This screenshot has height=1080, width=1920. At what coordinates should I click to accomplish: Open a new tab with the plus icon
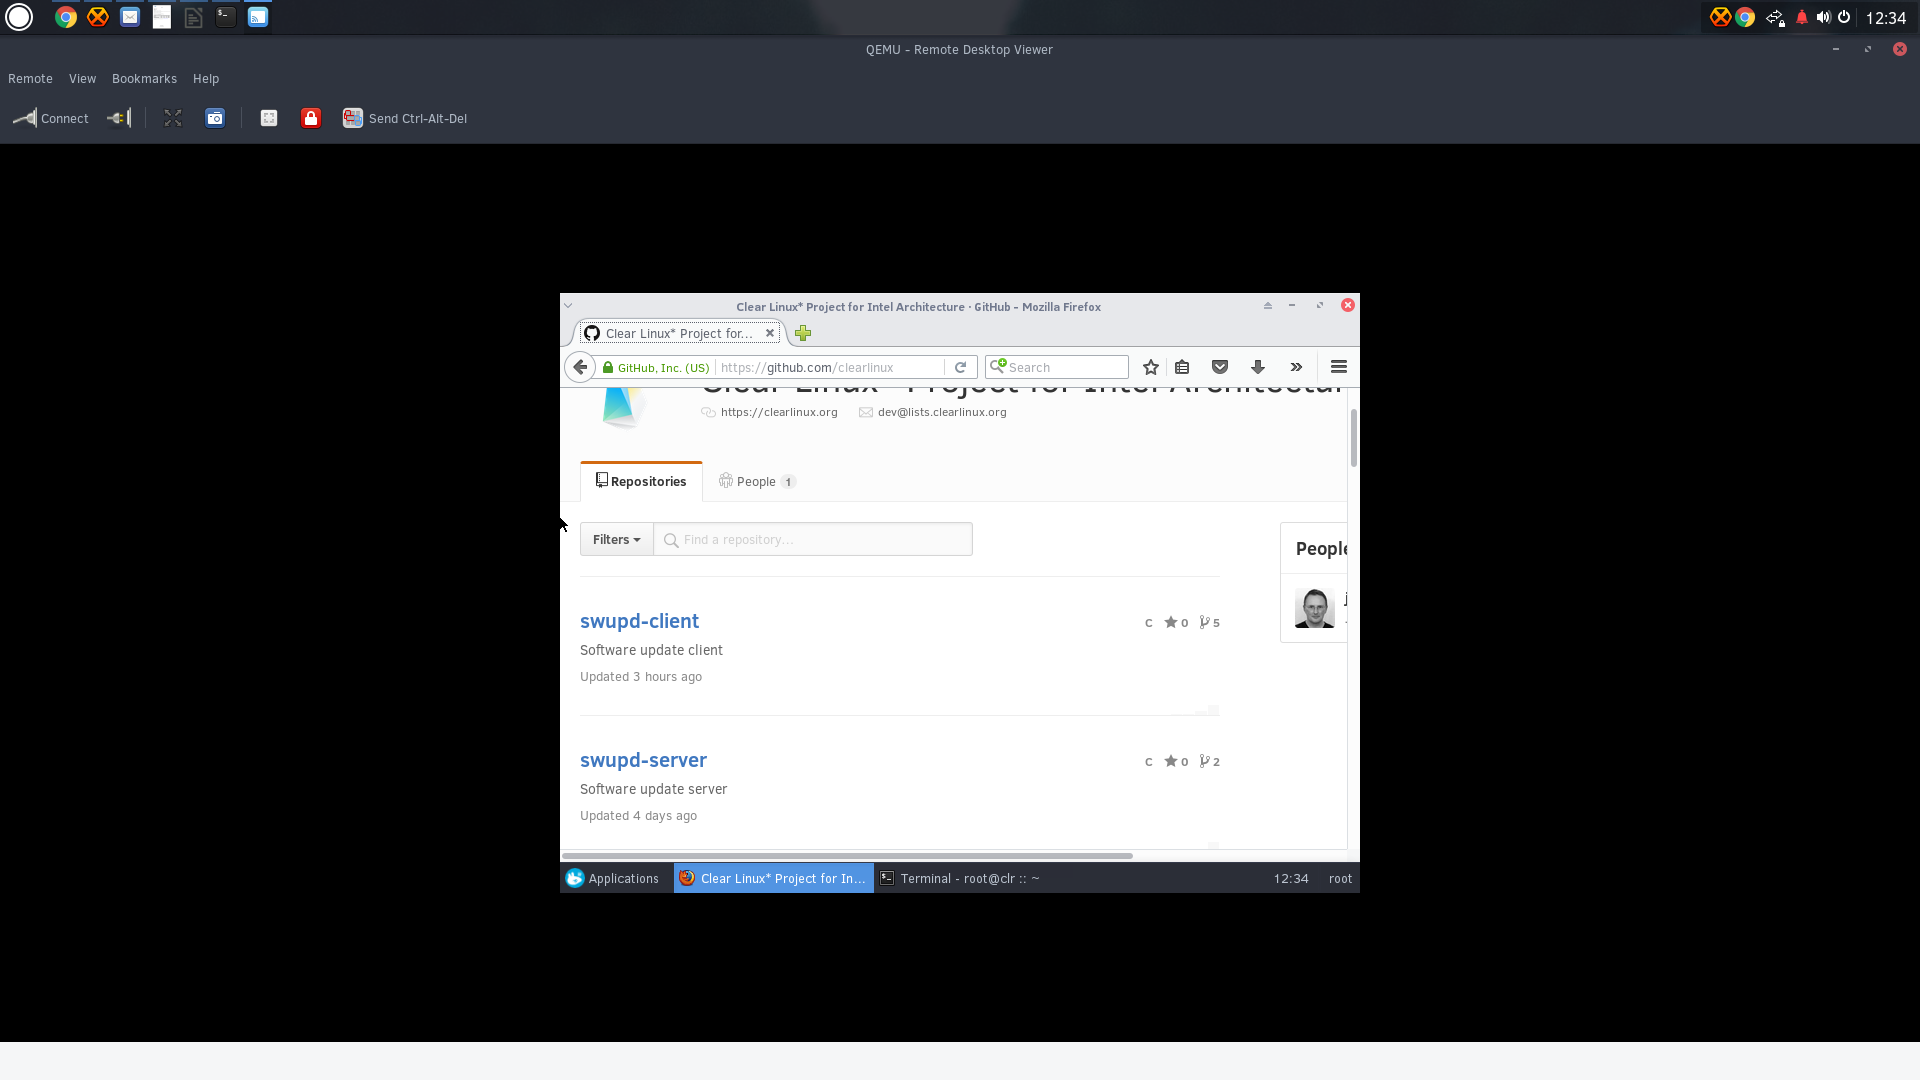803,333
